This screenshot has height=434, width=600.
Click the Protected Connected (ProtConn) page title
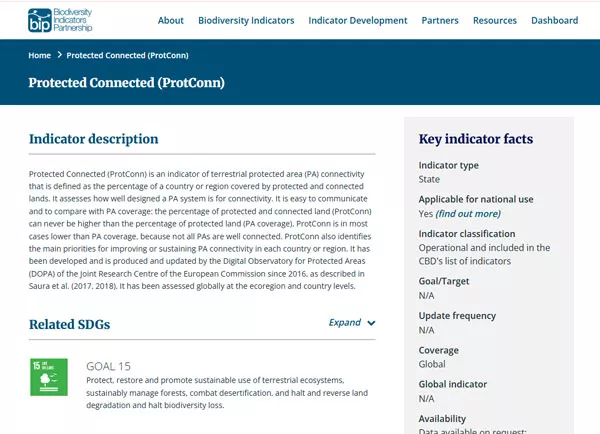[x=126, y=82]
